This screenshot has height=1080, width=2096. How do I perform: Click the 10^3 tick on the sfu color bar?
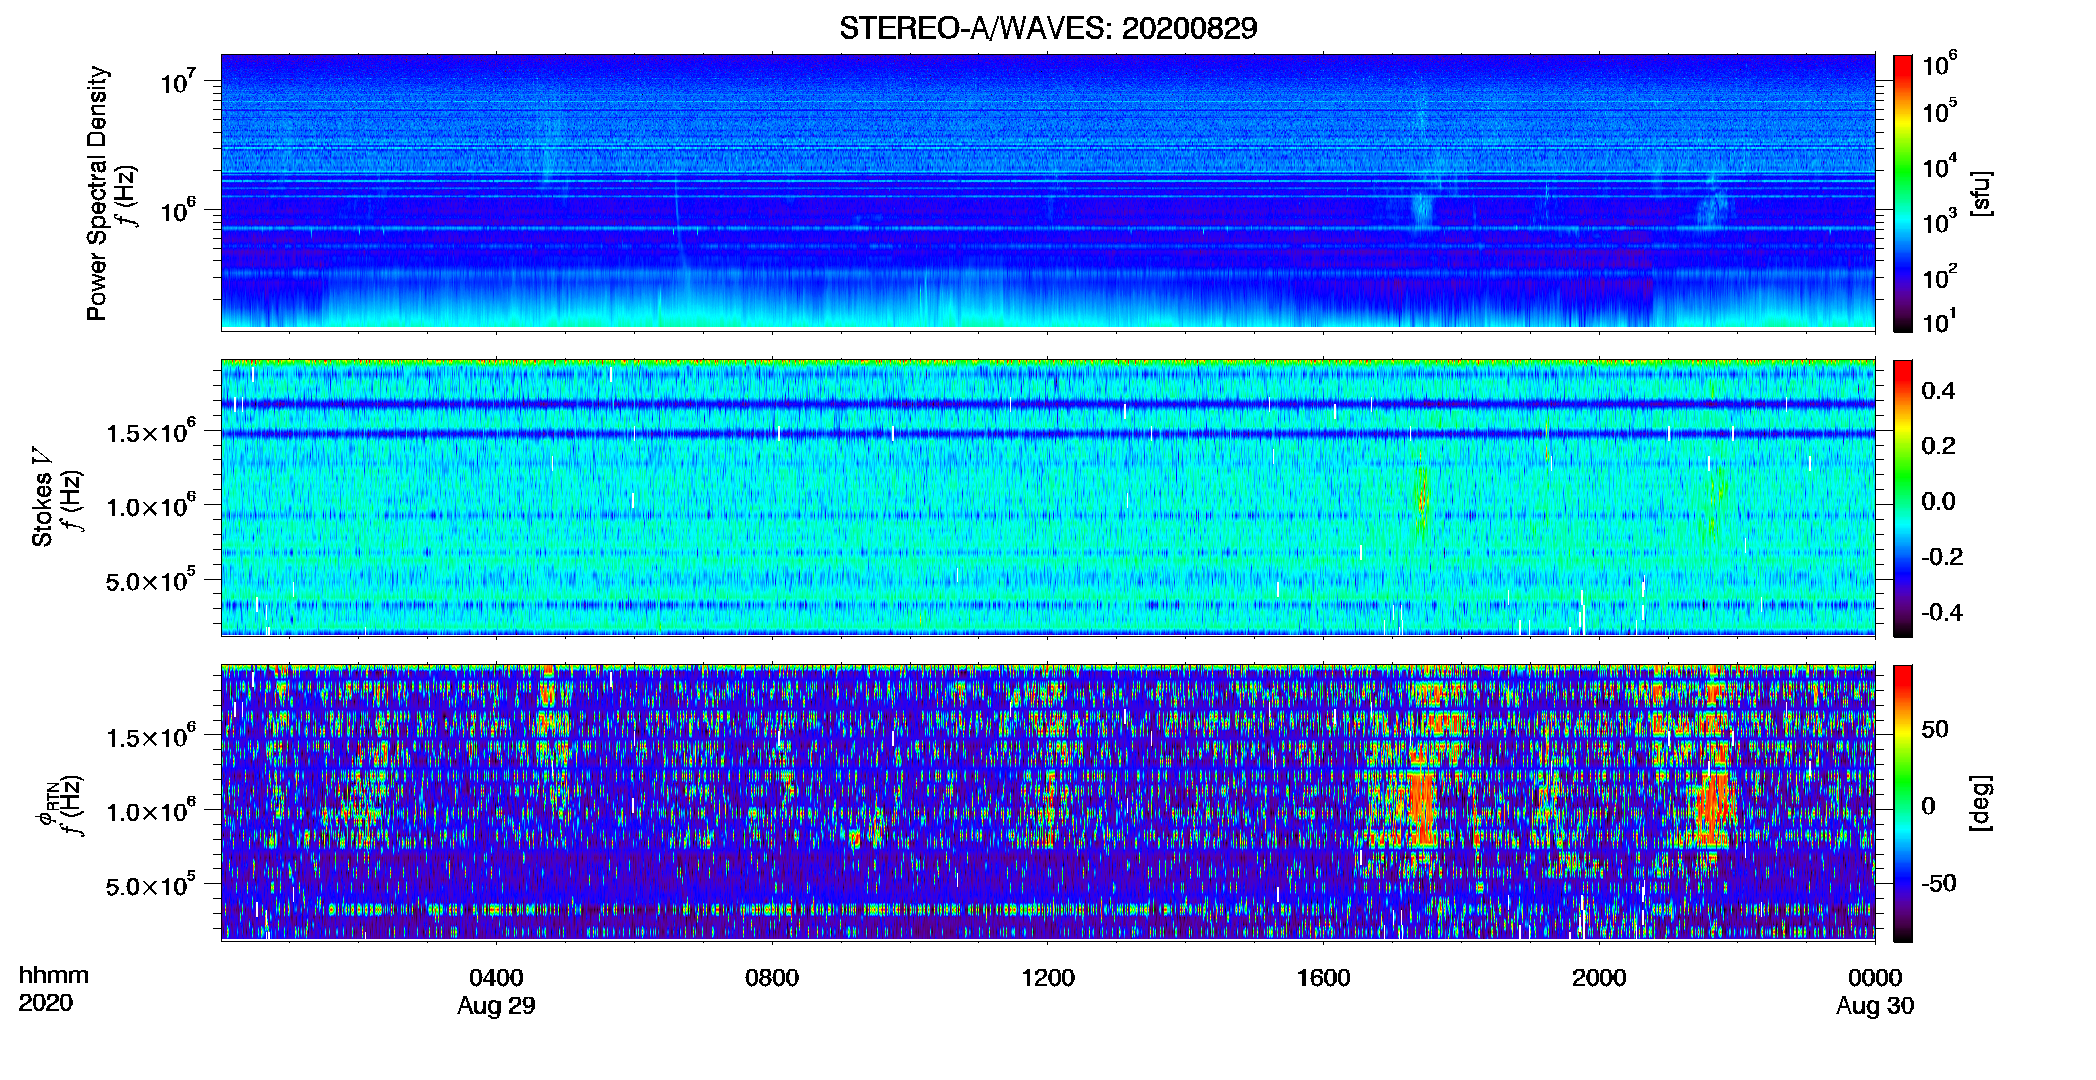pos(1939,221)
